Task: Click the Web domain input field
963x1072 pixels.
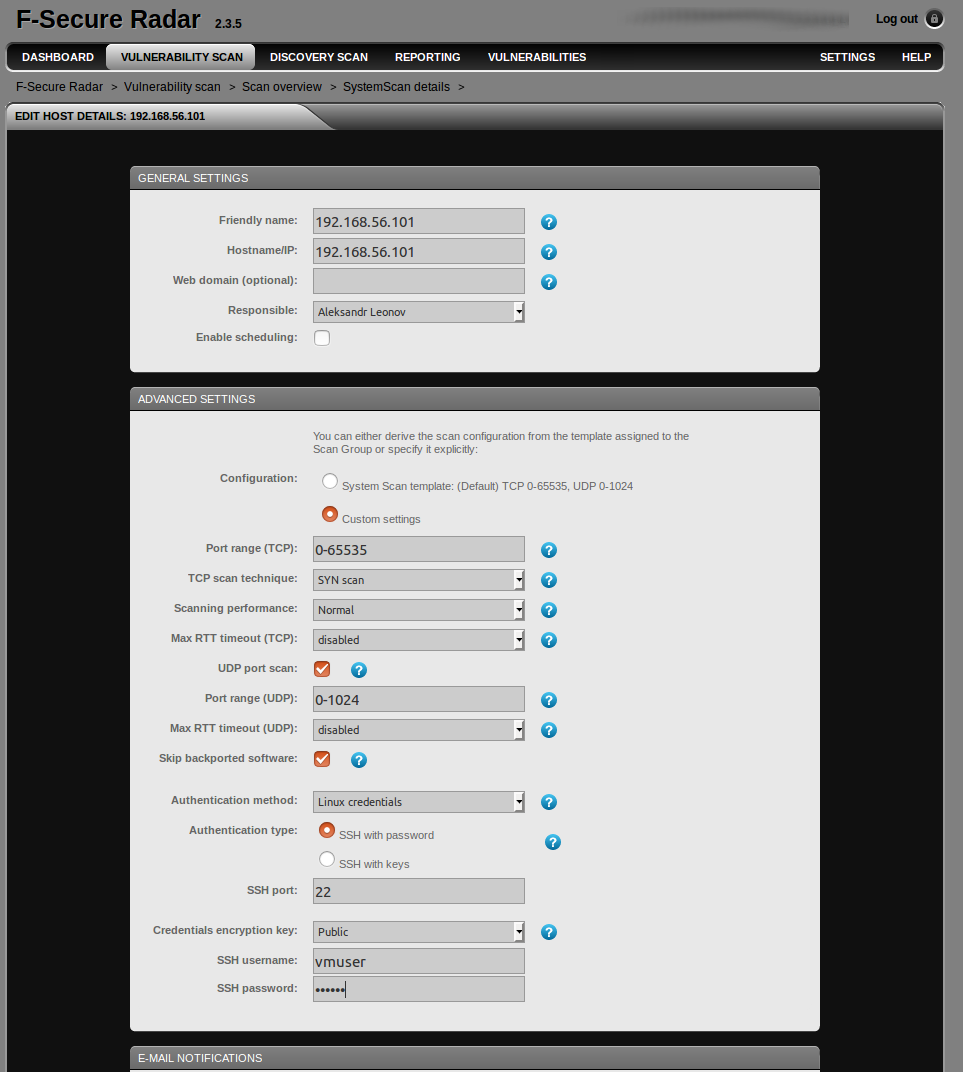Action: coord(419,282)
